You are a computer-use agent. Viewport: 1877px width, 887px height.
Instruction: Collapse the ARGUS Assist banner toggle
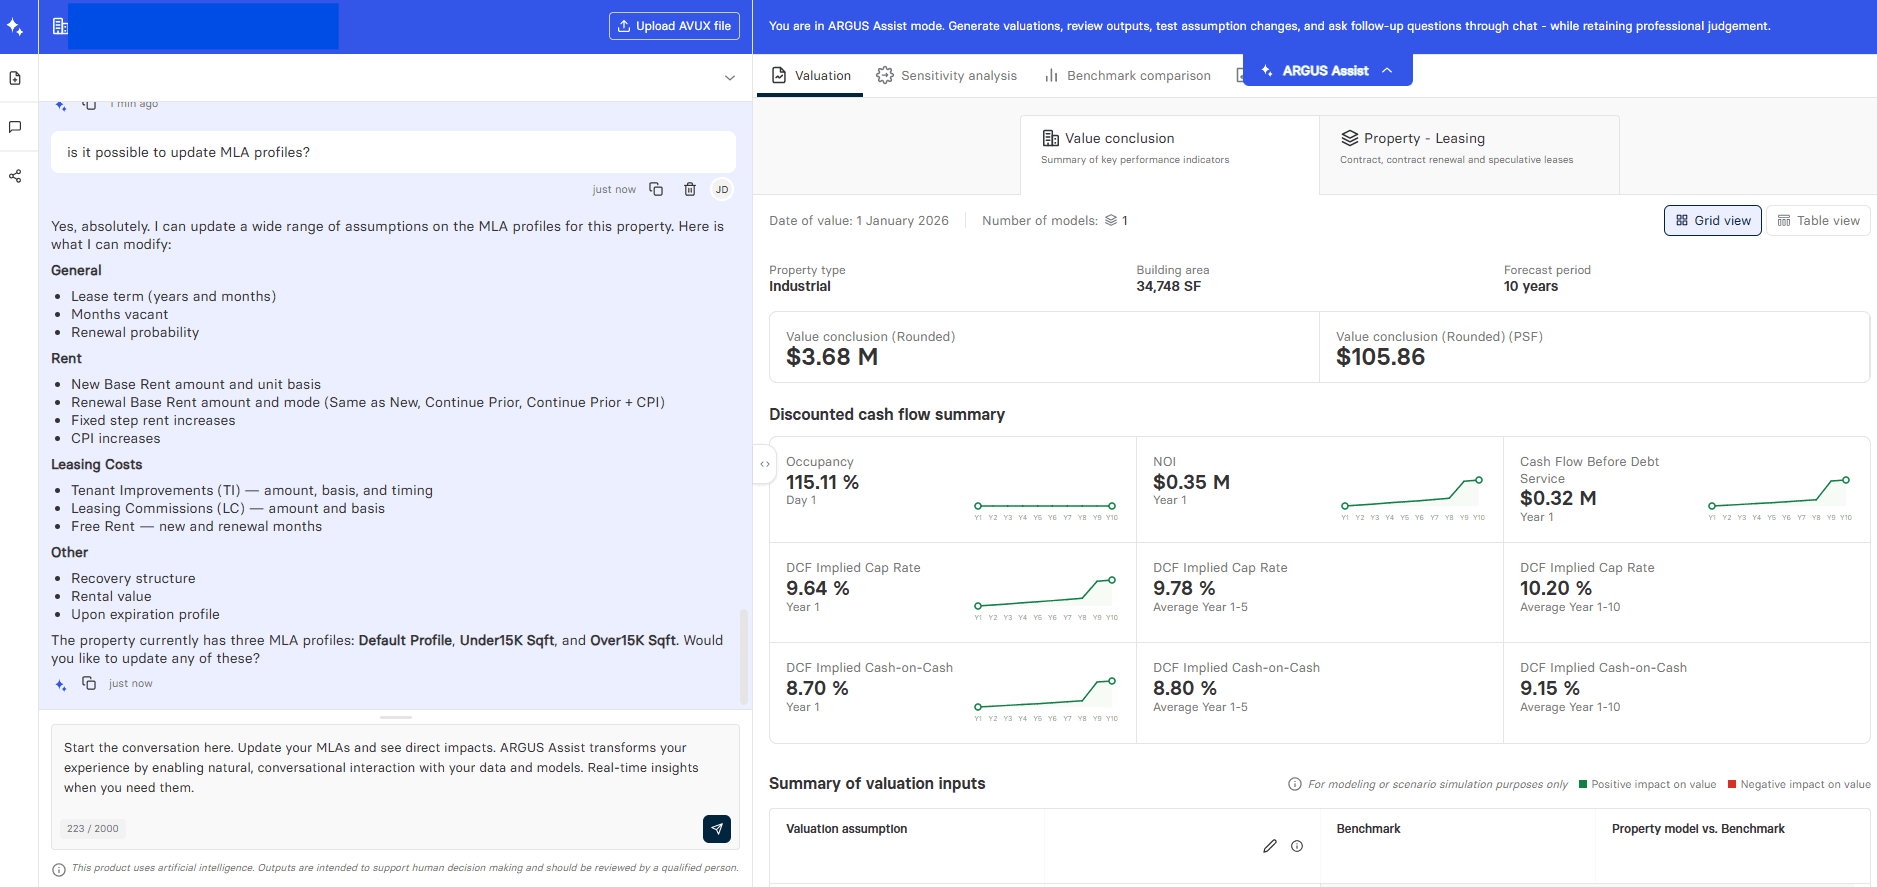(1387, 70)
